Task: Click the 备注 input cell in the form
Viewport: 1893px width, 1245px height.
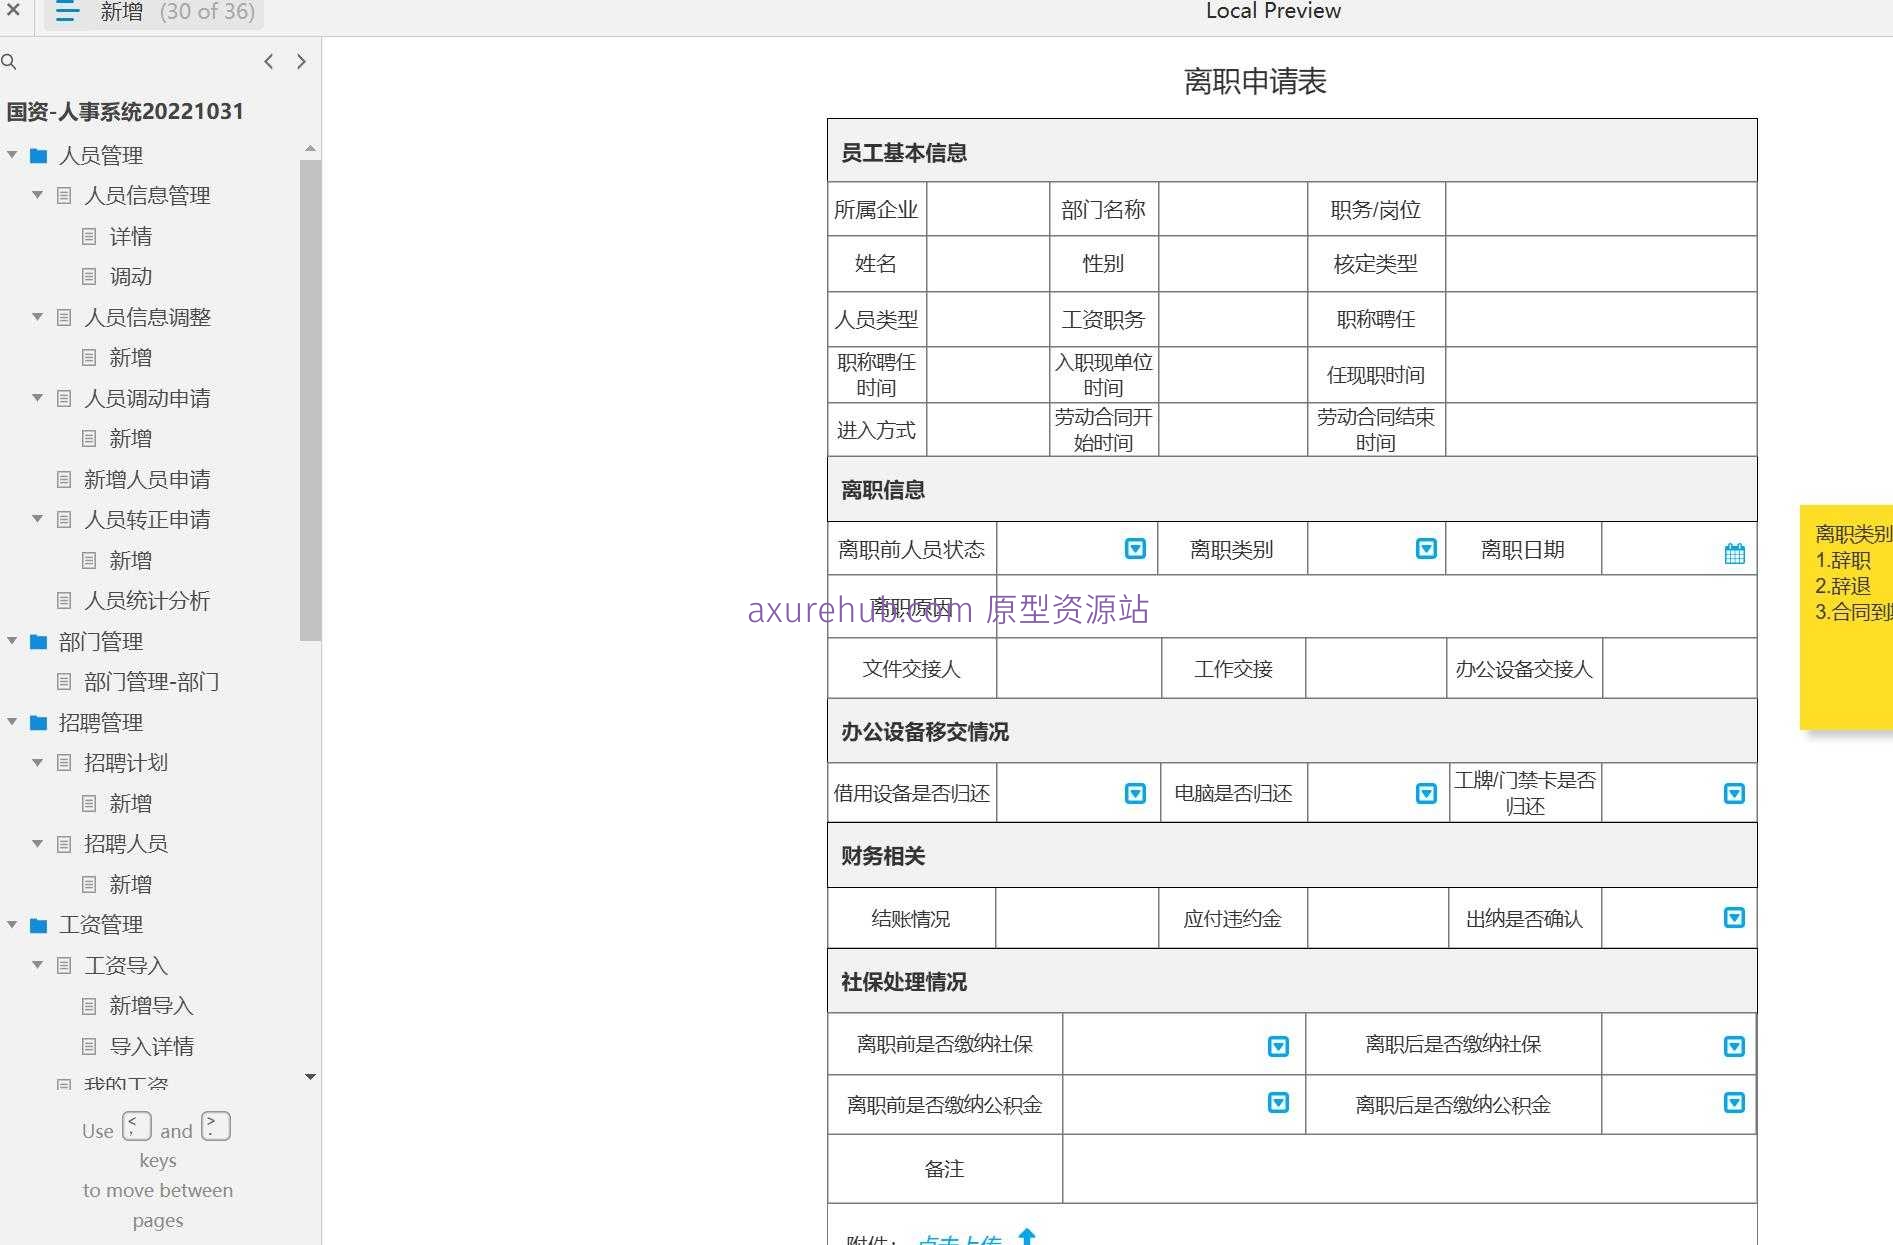Action: coord(1408,1168)
